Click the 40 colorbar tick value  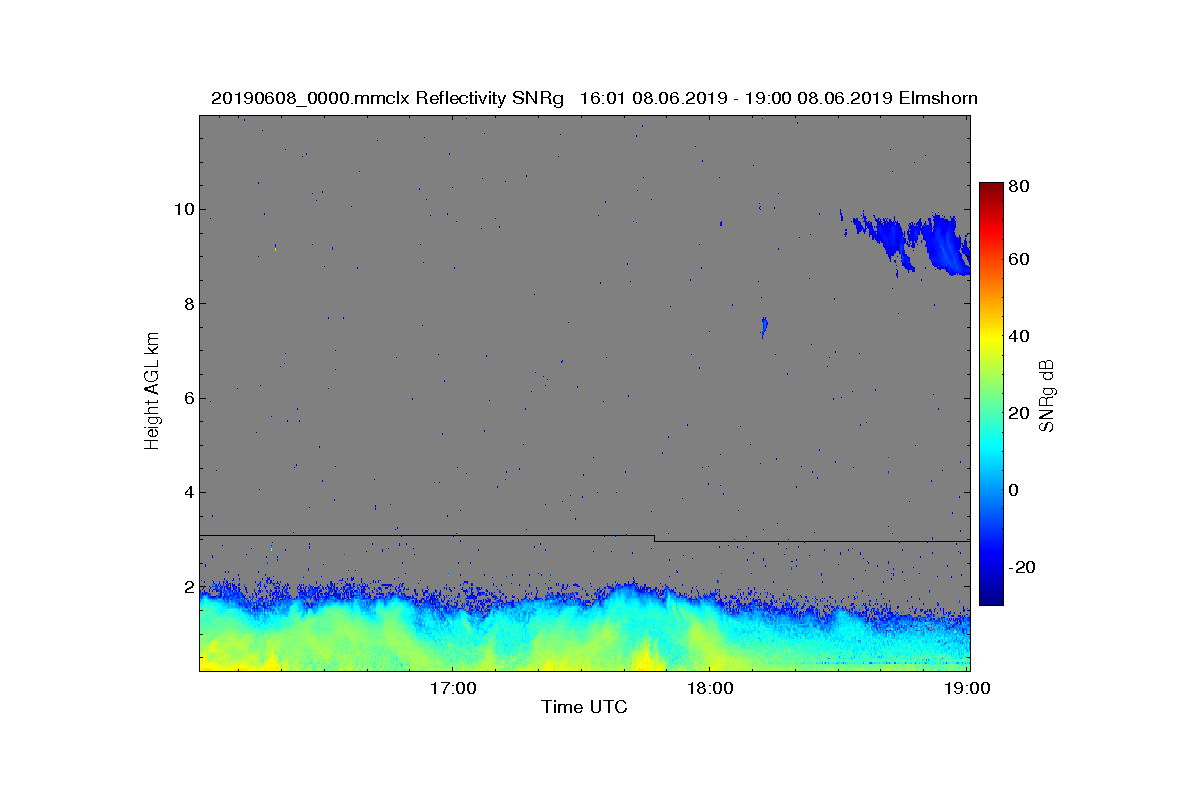pyautogui.click(x=1020, y=336)
